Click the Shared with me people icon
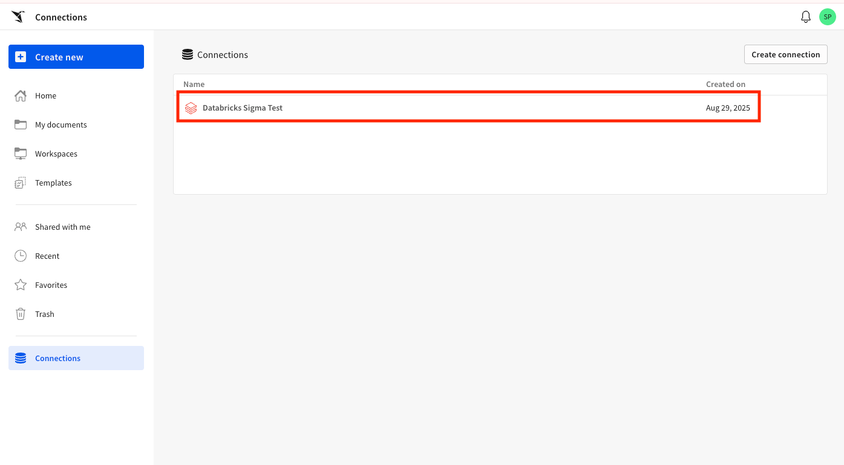844x465 pixels. pyautogui.click(x=20, y=227)
